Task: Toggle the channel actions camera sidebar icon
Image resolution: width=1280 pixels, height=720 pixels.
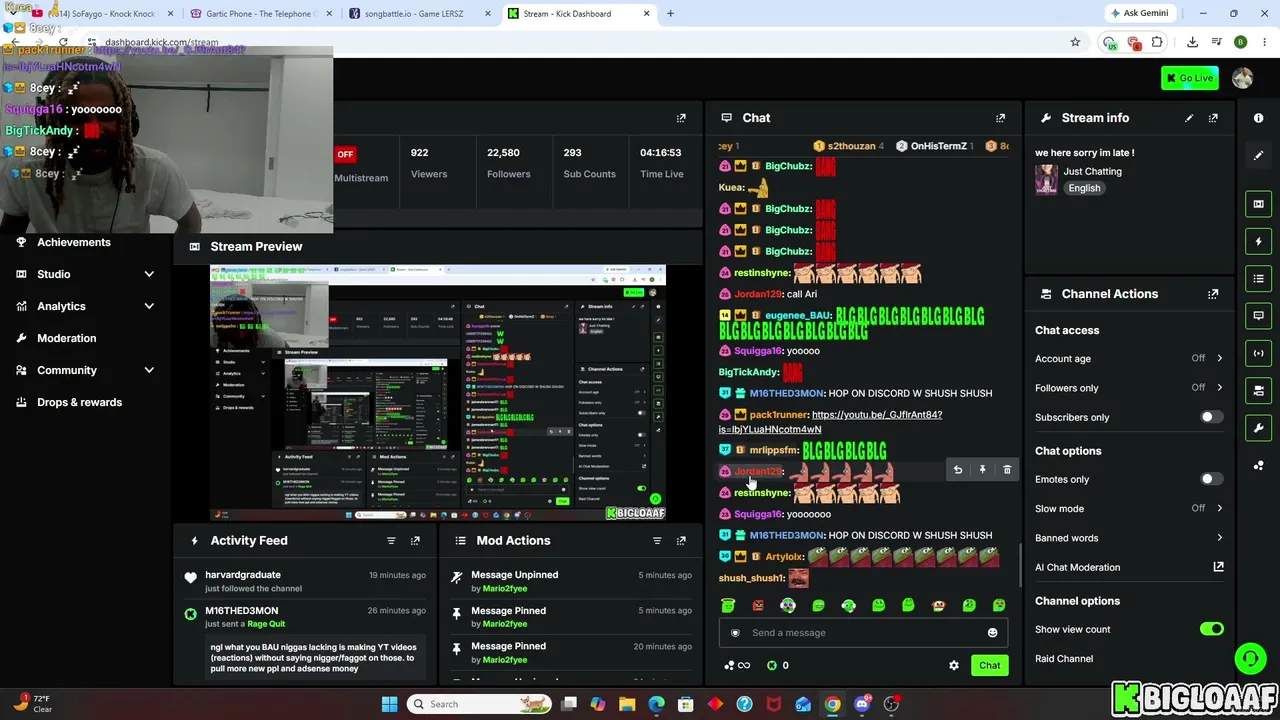Action: [x=1258, y=391]
